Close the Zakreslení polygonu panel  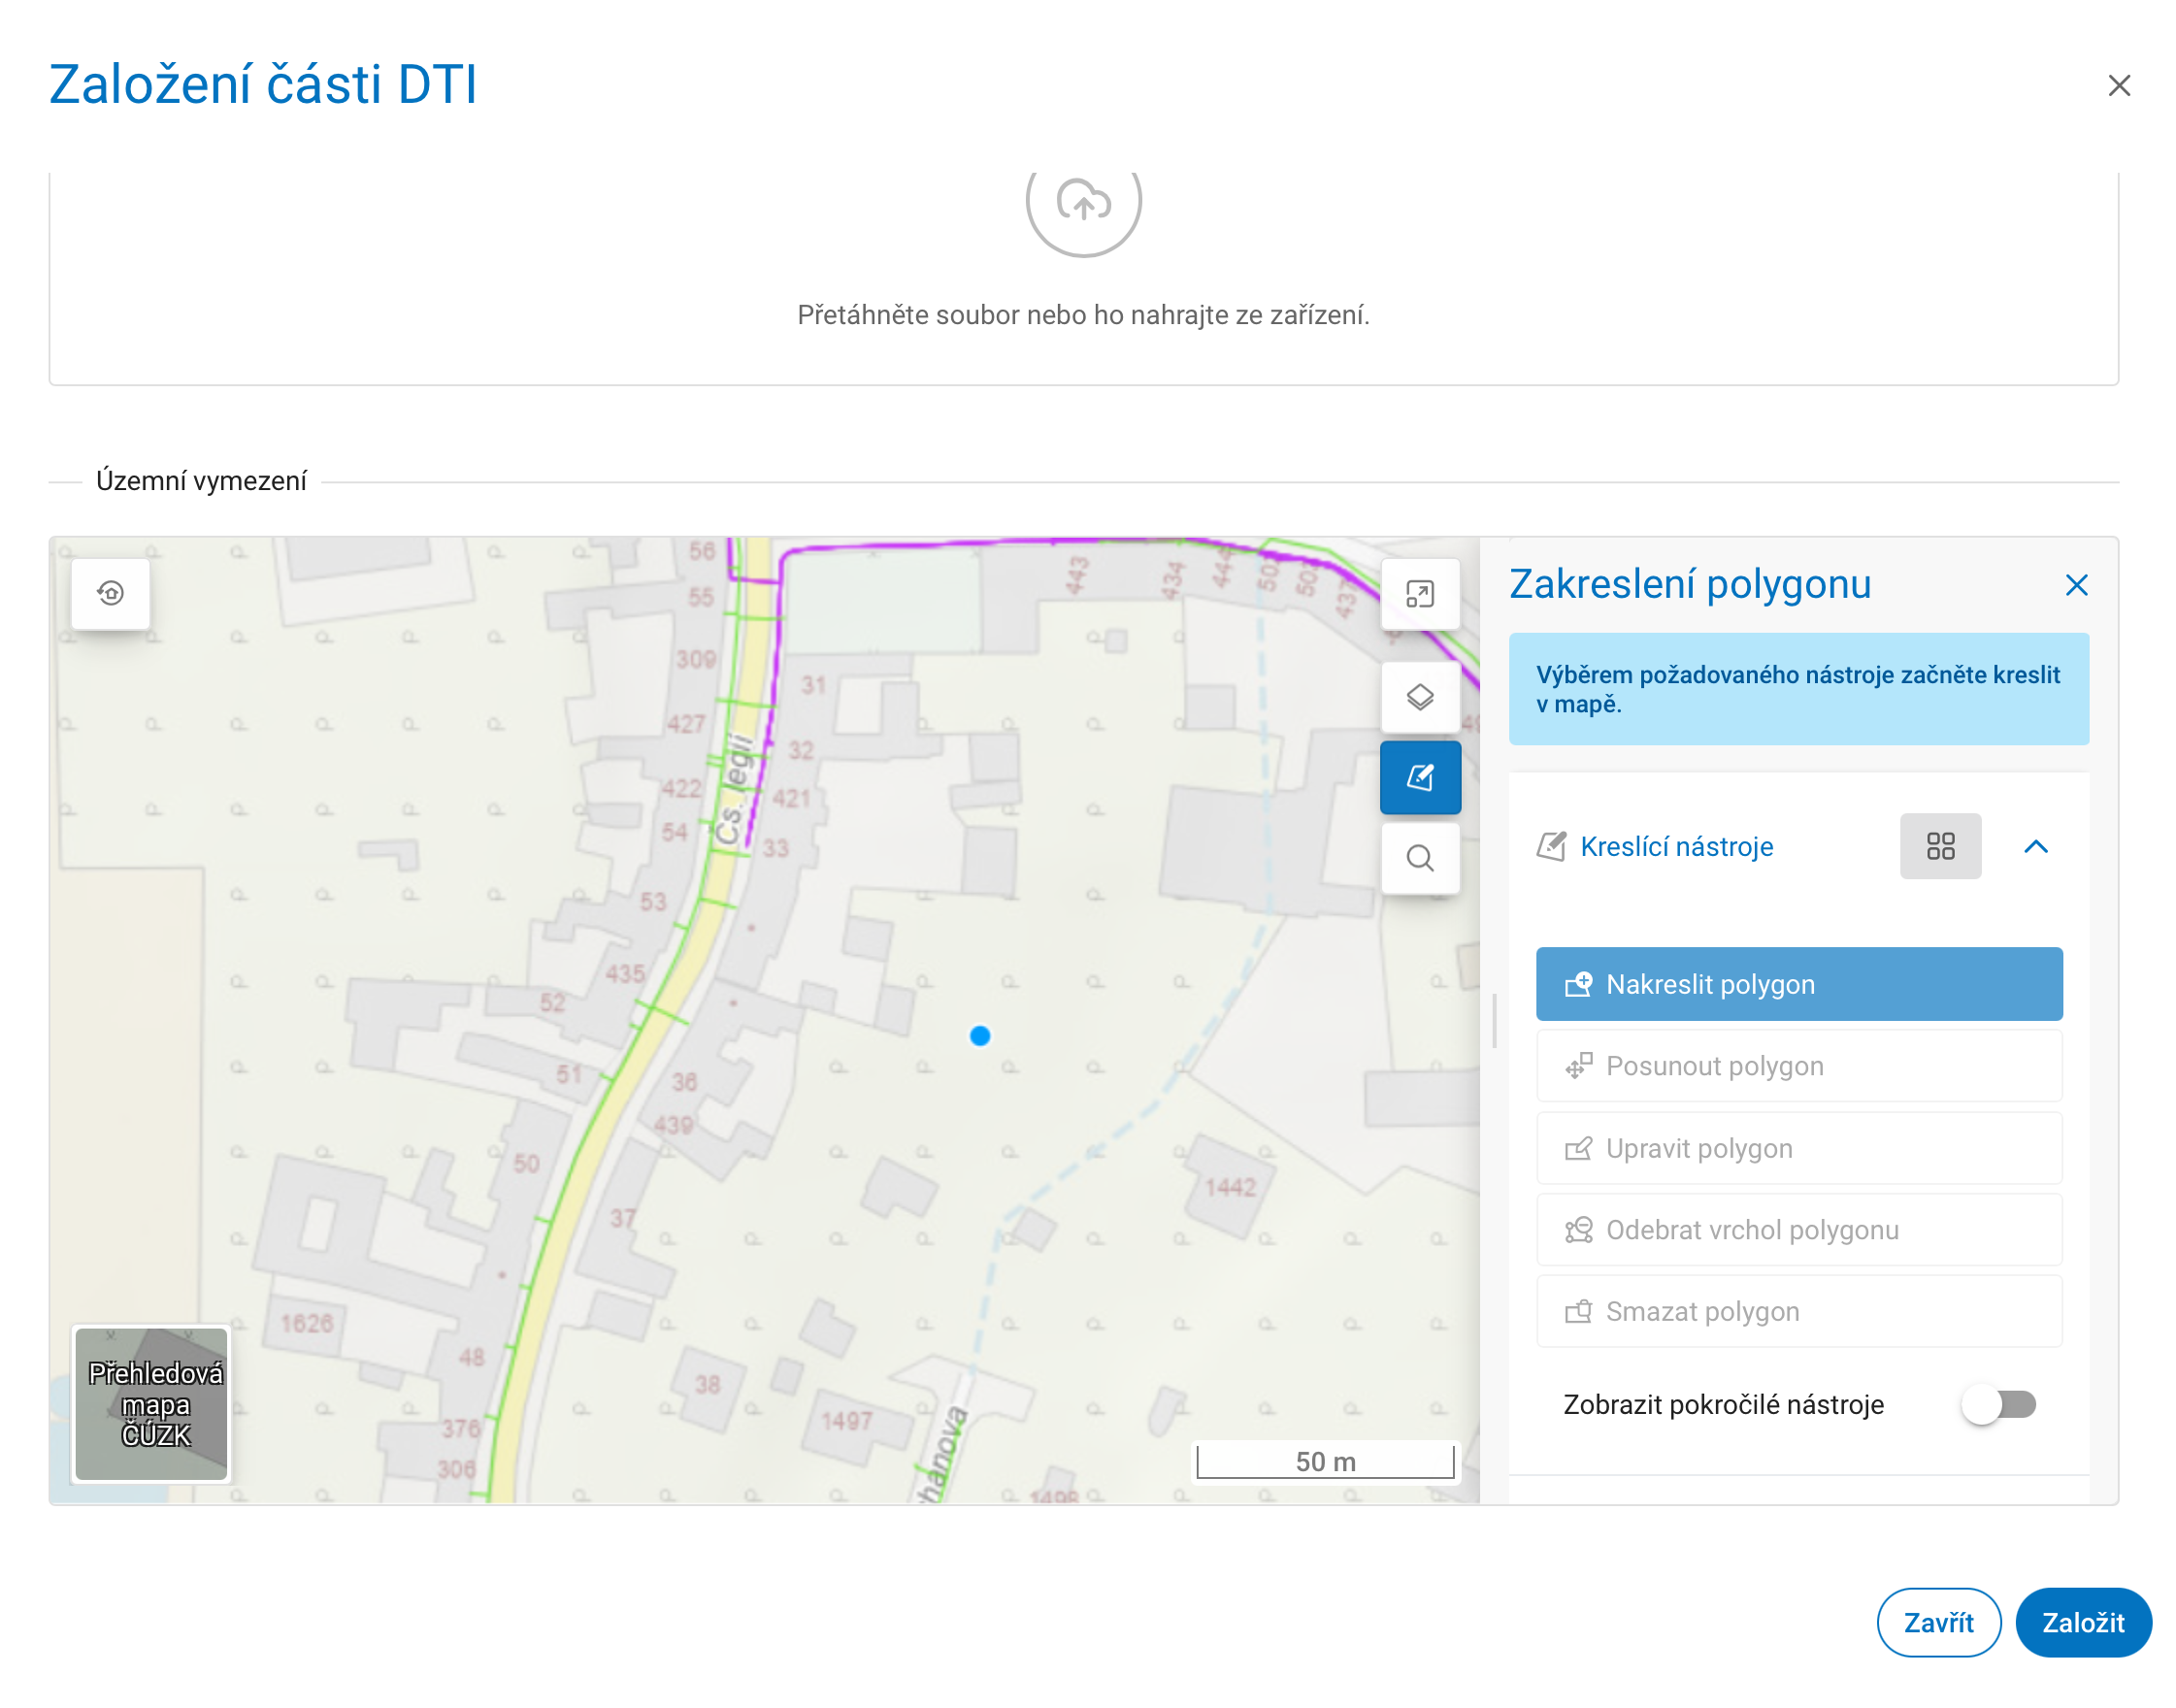(2076, 586)
